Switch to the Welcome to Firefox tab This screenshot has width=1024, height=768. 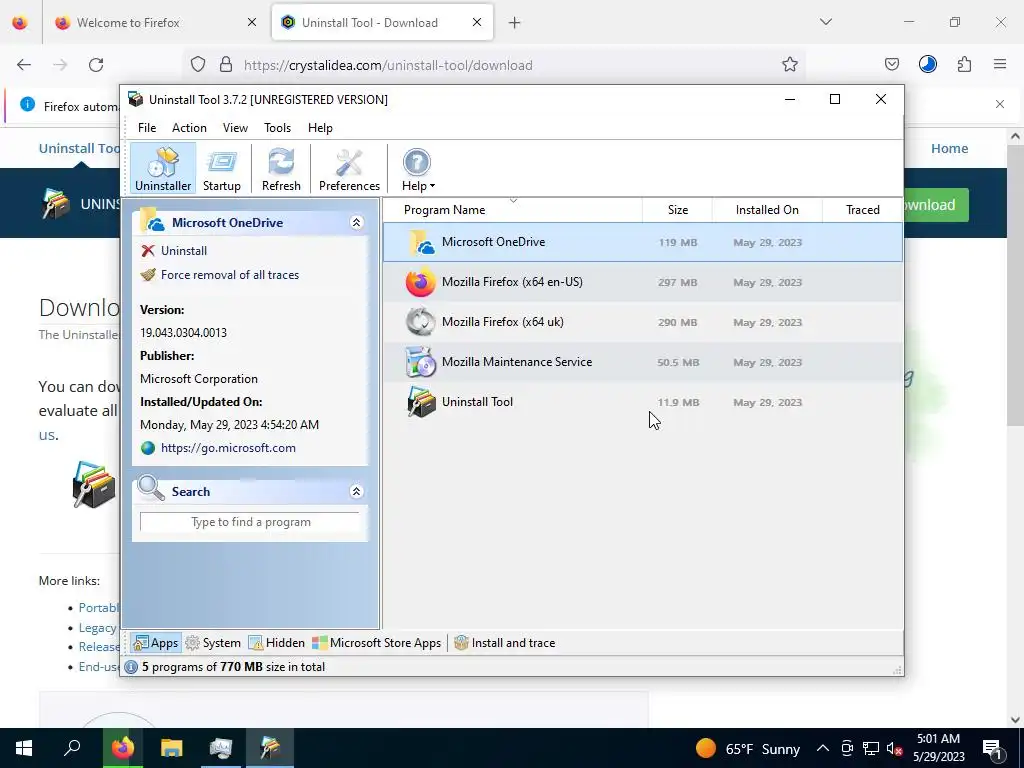click(155, 23)
